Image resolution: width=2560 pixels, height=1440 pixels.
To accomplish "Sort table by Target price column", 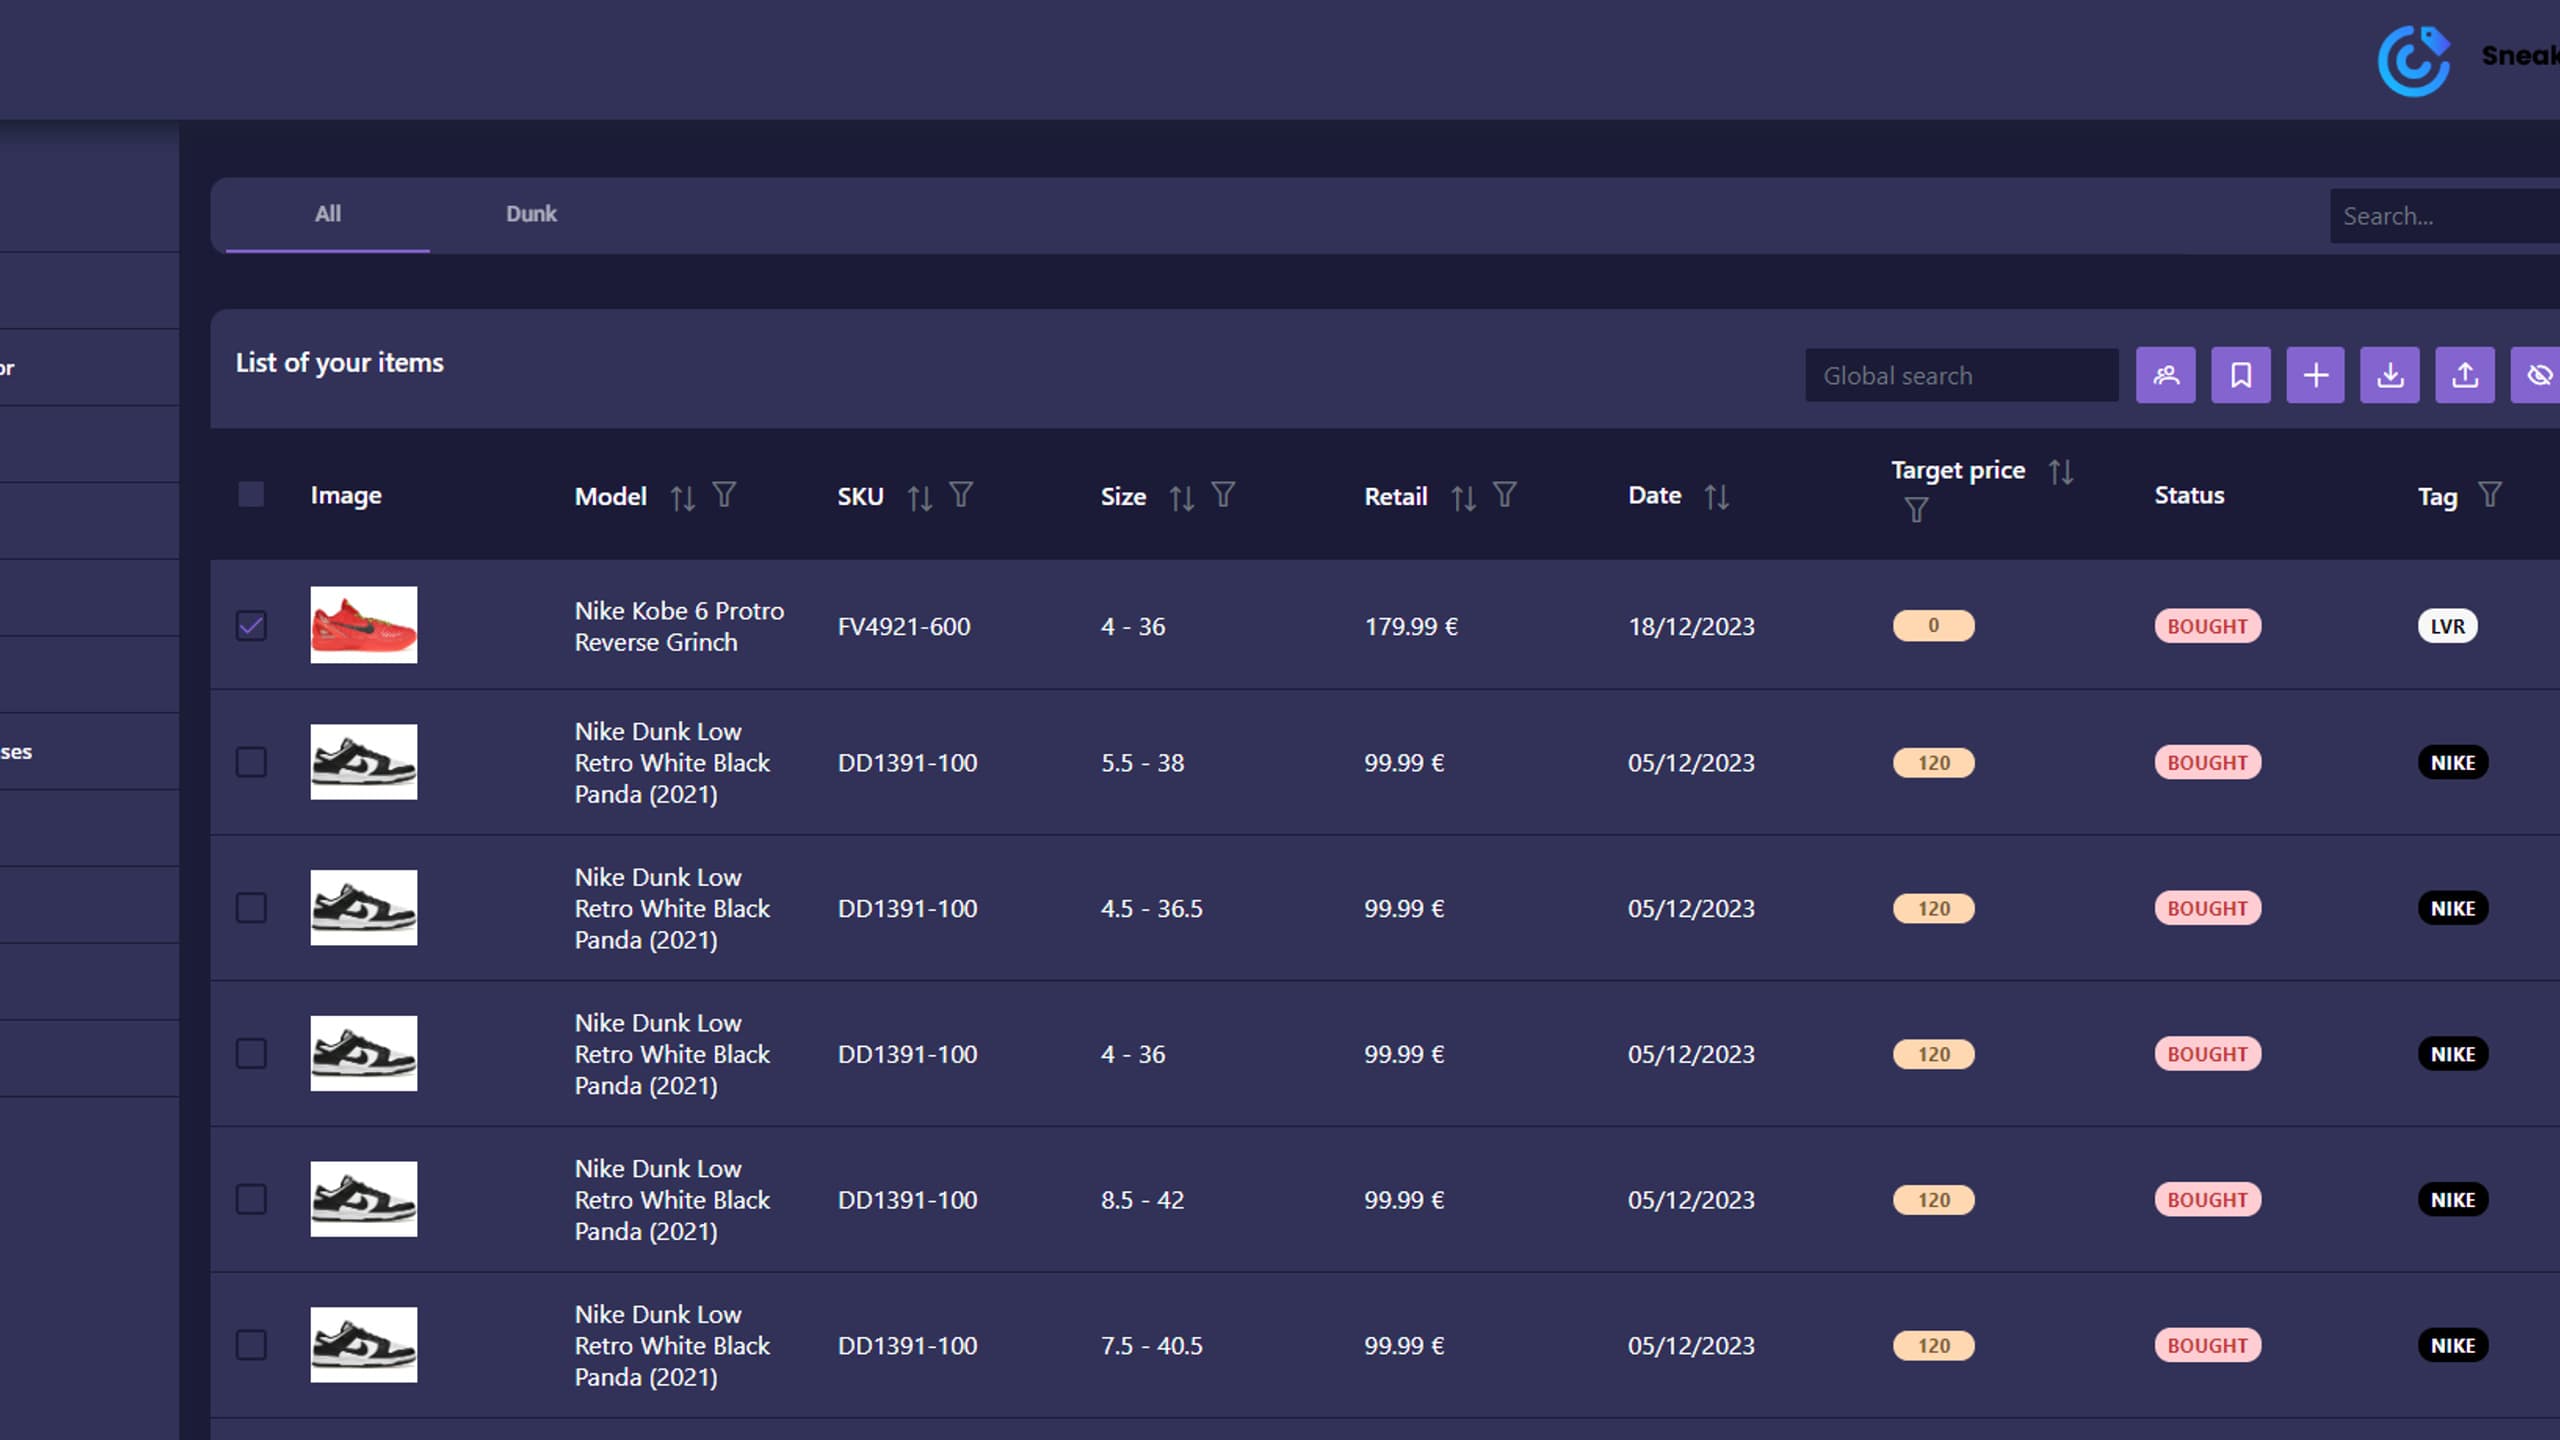I will (2060, 471).
